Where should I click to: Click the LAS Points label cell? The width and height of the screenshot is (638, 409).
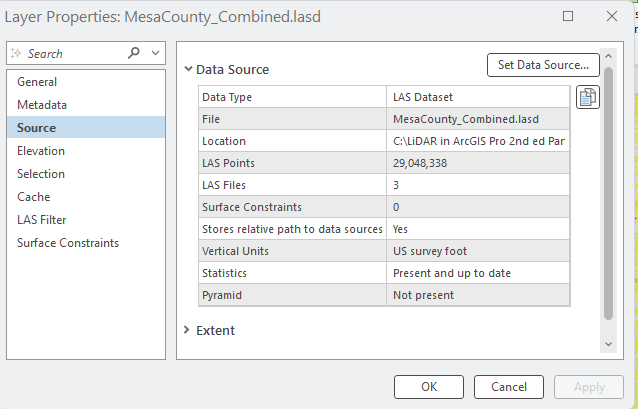[x=293, y=163]
